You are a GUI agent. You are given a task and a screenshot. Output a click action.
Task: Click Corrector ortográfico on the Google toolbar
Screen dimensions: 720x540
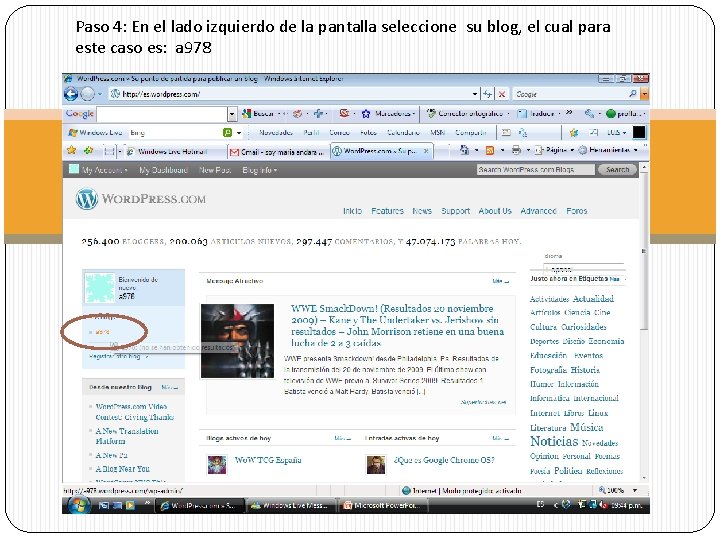point(466,113)
